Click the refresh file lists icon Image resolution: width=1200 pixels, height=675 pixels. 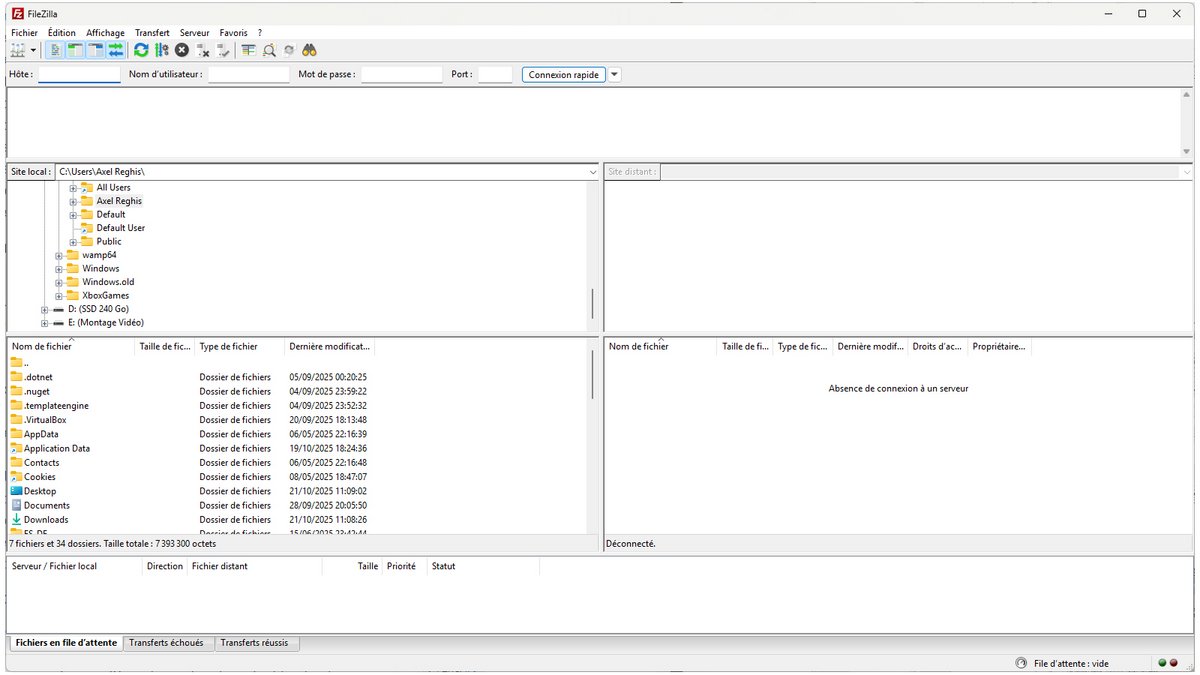point(141,50)
